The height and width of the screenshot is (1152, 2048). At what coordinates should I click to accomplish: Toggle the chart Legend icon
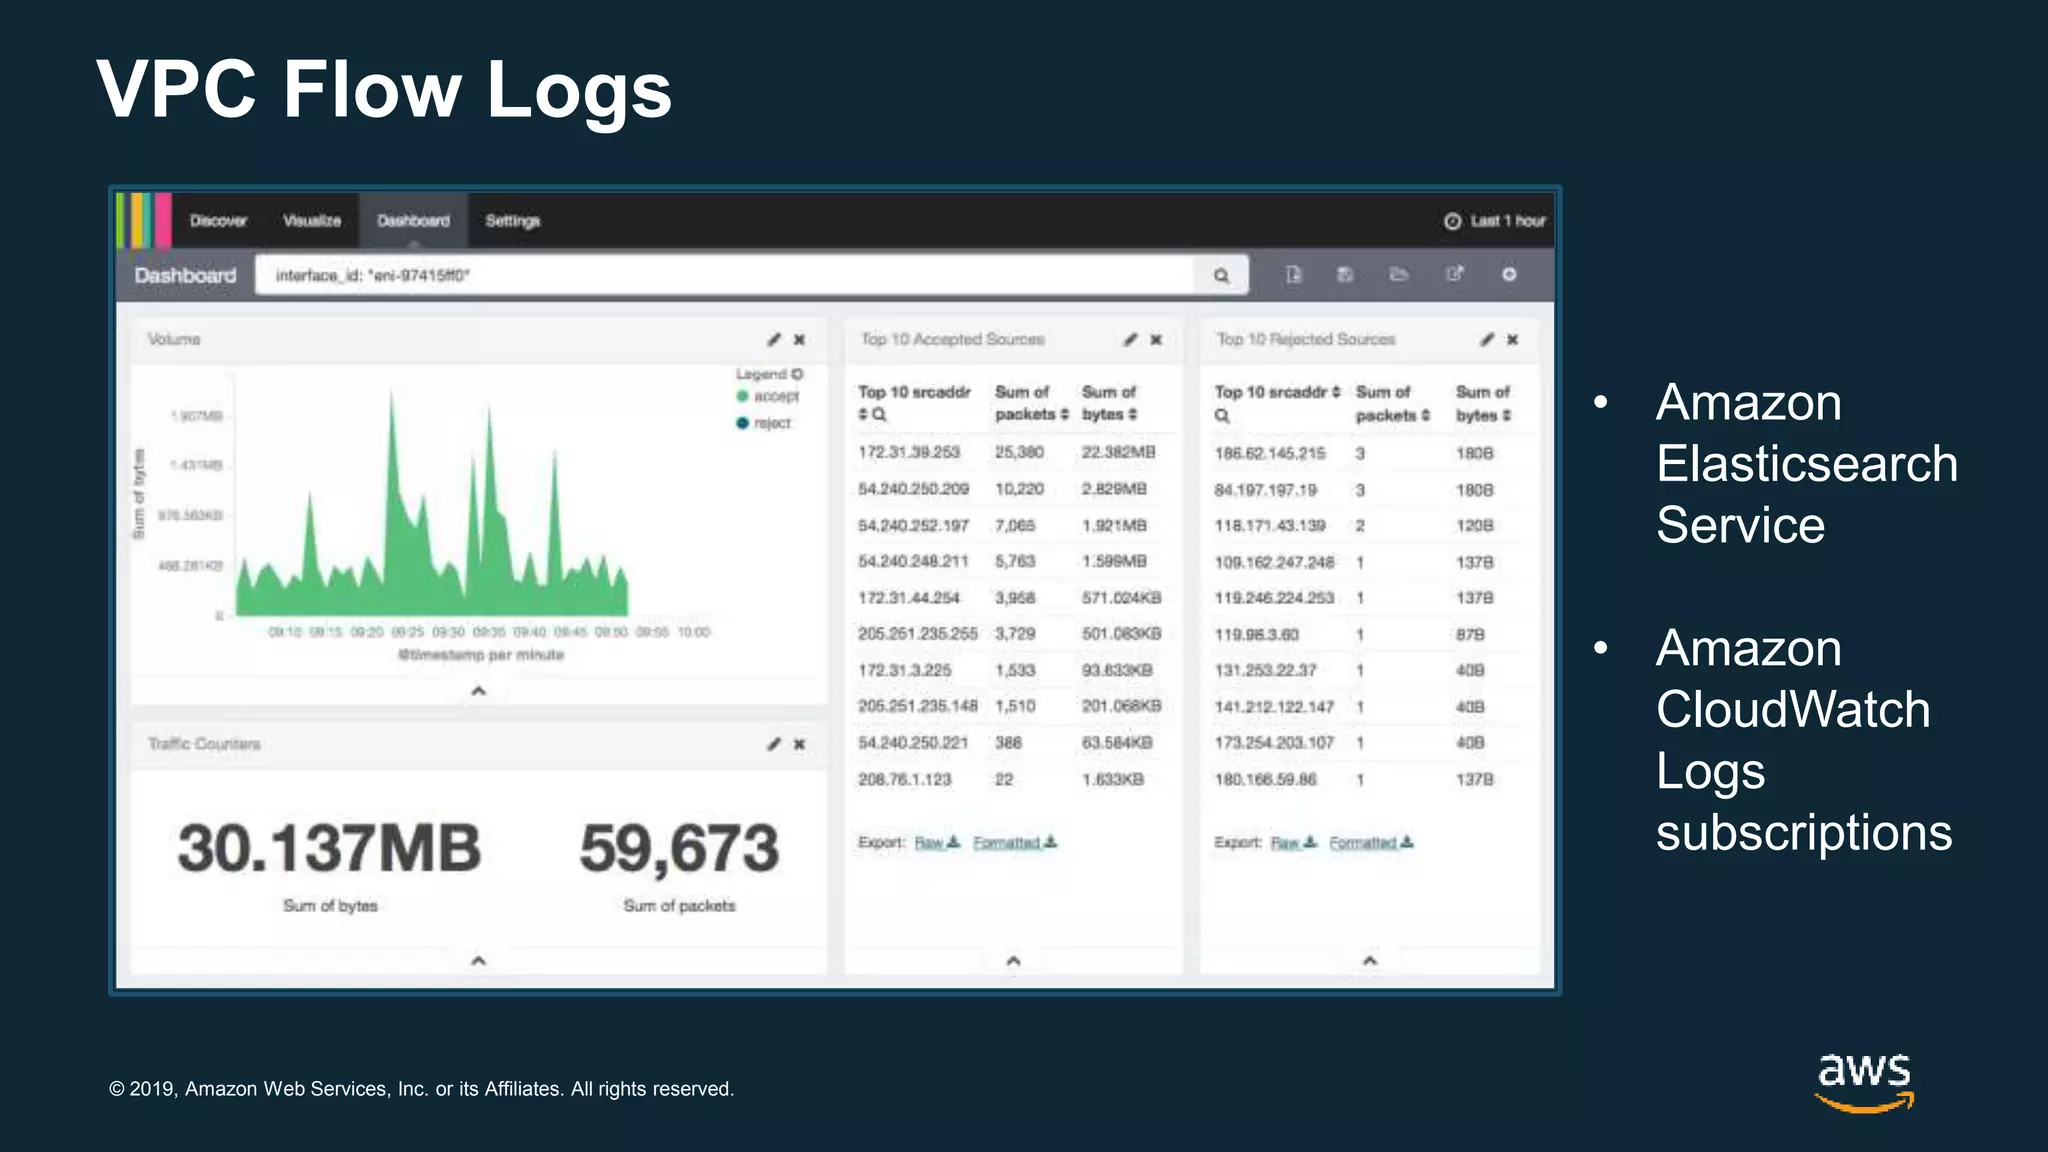click(x=797, y=374)
